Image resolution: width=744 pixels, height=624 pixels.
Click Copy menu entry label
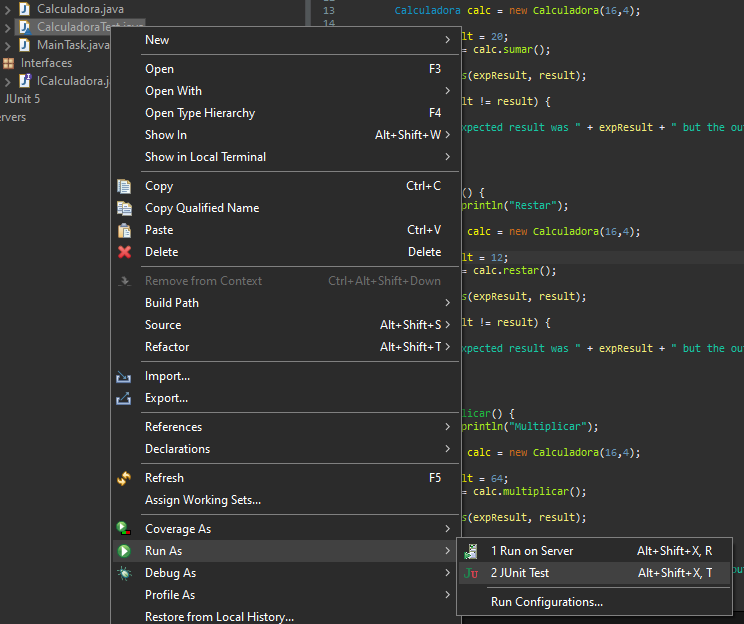tap(159, 186)
